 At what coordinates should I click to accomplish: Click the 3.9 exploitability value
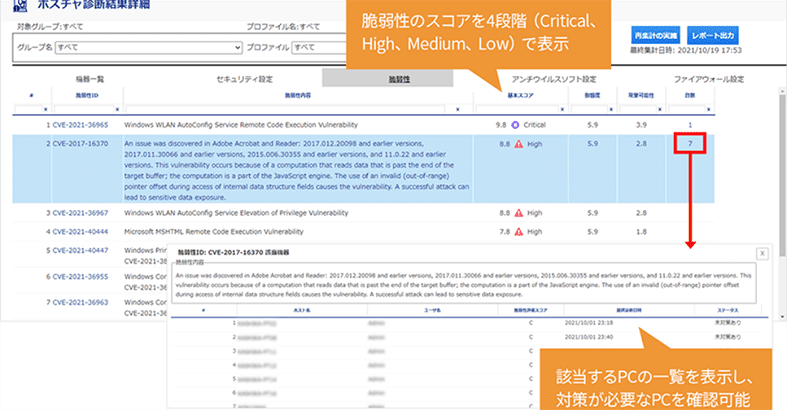[641, 125]
